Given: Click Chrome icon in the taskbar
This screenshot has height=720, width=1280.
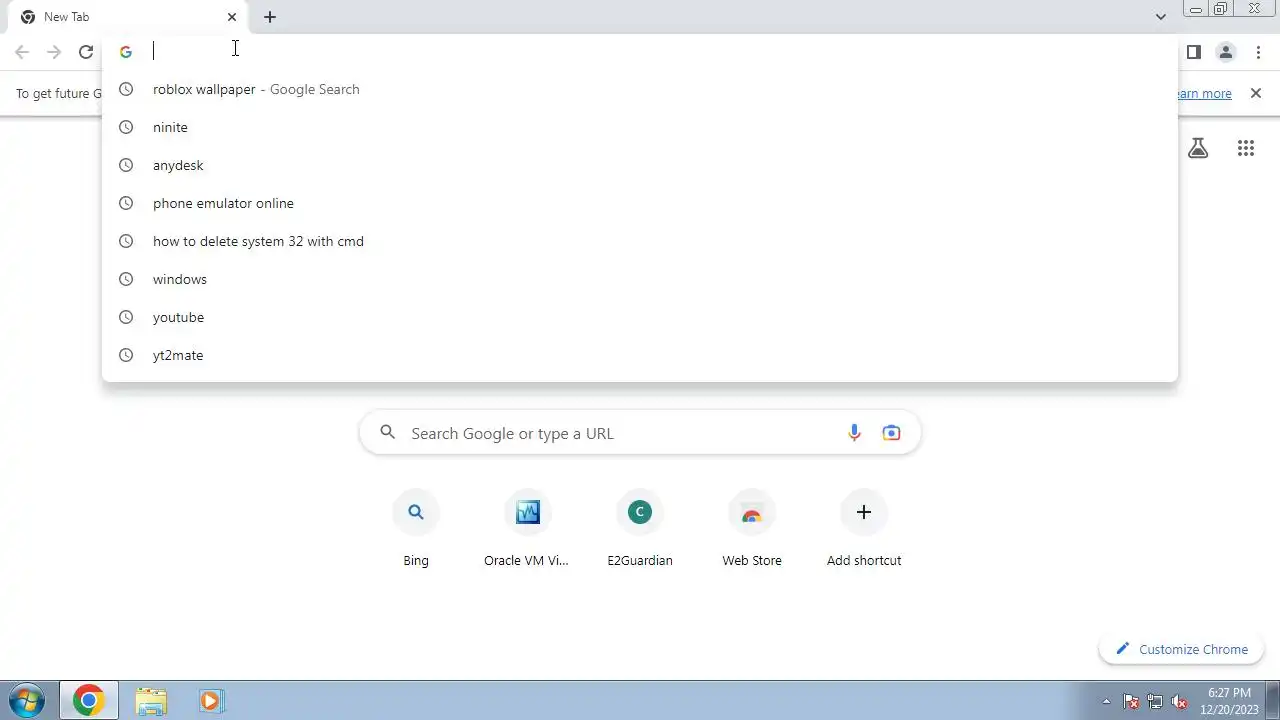Looking at the screenshot, I should coord(89,701).
